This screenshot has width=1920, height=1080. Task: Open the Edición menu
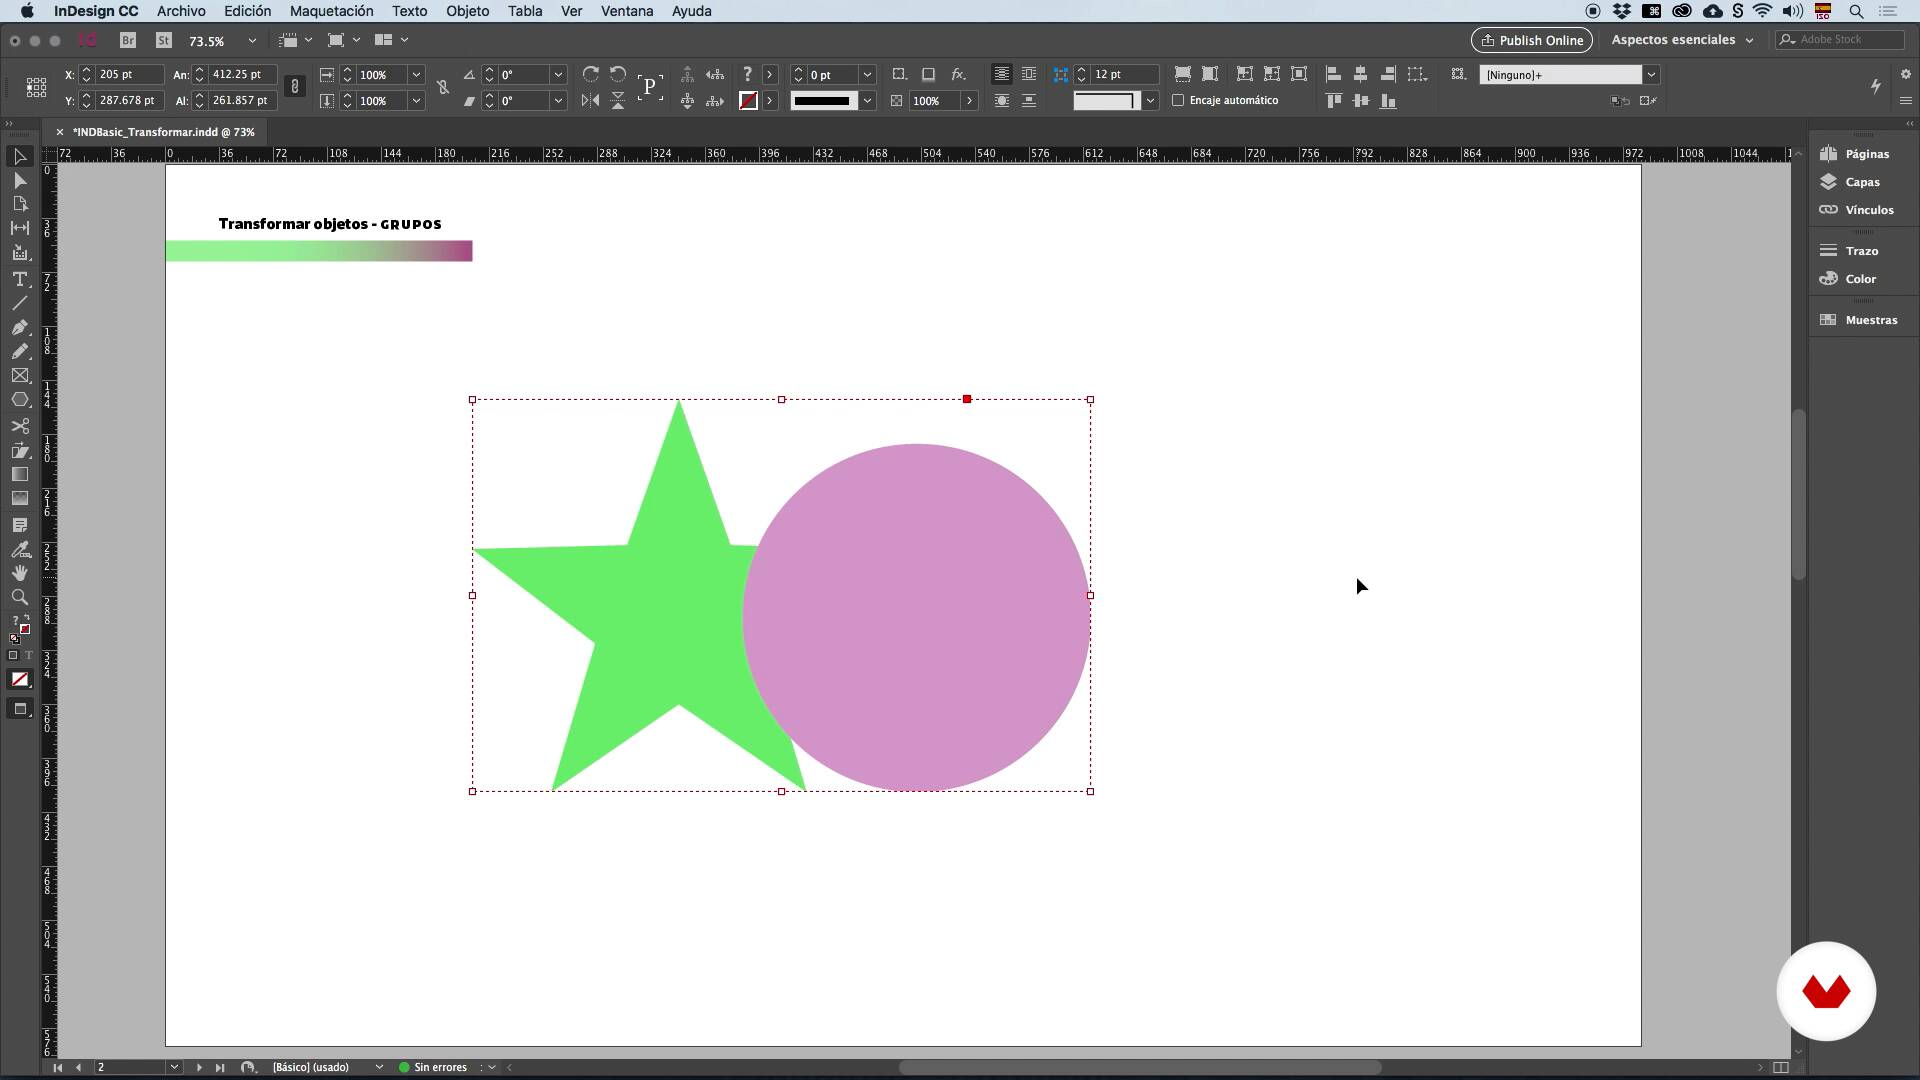pyautogui.click(x=247, y=11)
